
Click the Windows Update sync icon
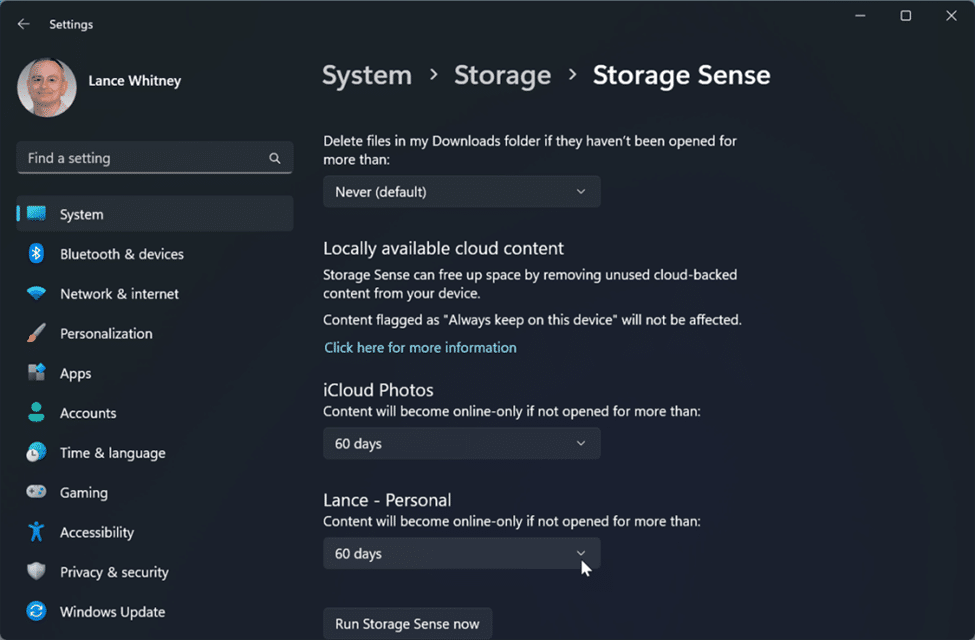point(37,612)
